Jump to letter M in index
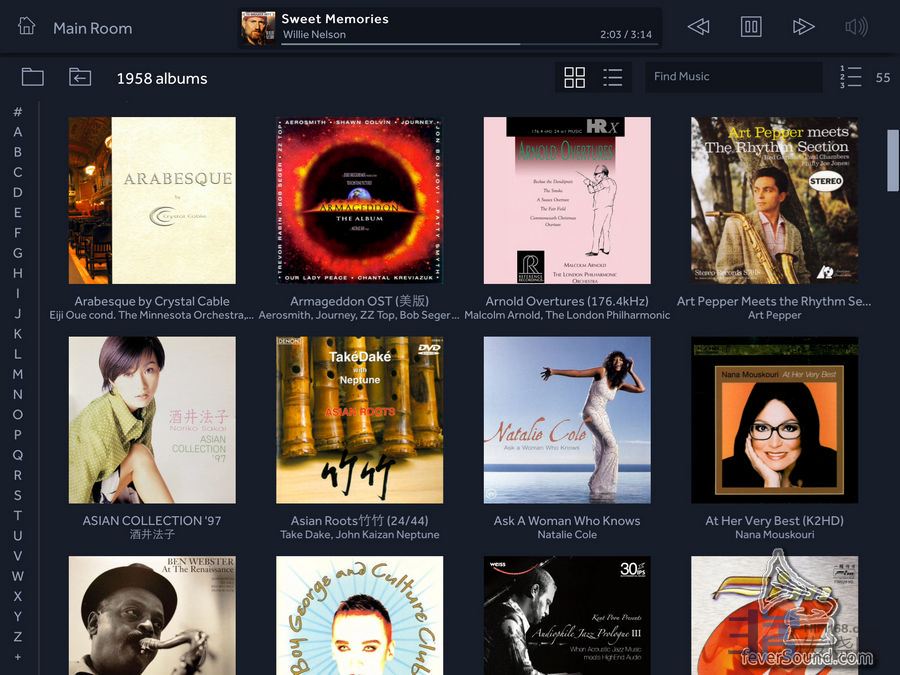 (18, 374)
